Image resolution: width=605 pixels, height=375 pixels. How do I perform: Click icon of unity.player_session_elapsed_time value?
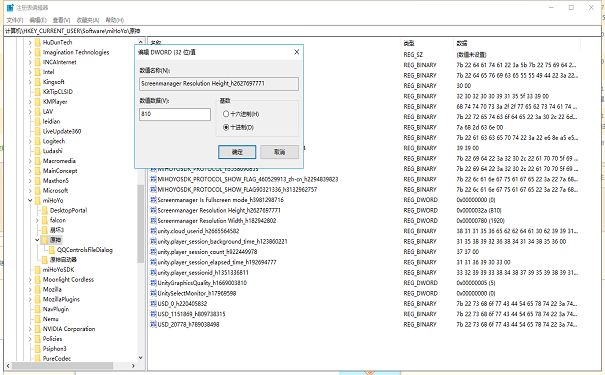[x=153, y=262]
